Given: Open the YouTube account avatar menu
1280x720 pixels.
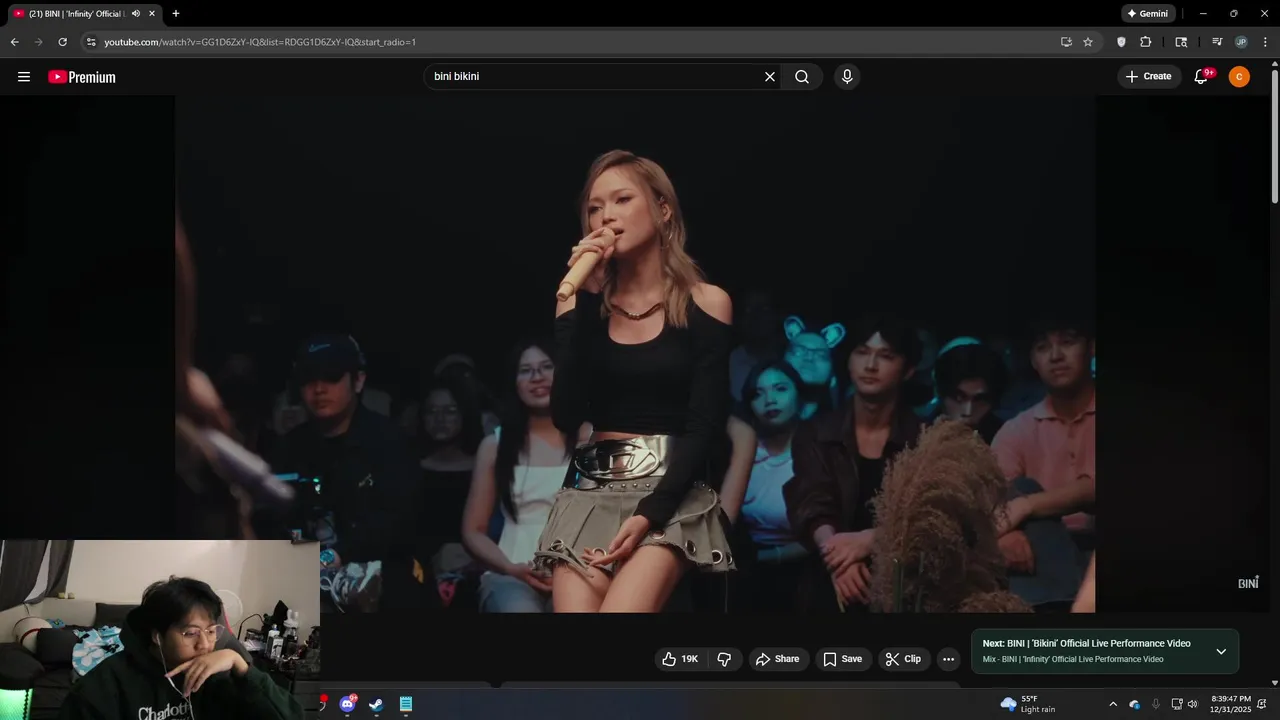Looking at the screenshot, I should pos(1239,77).
